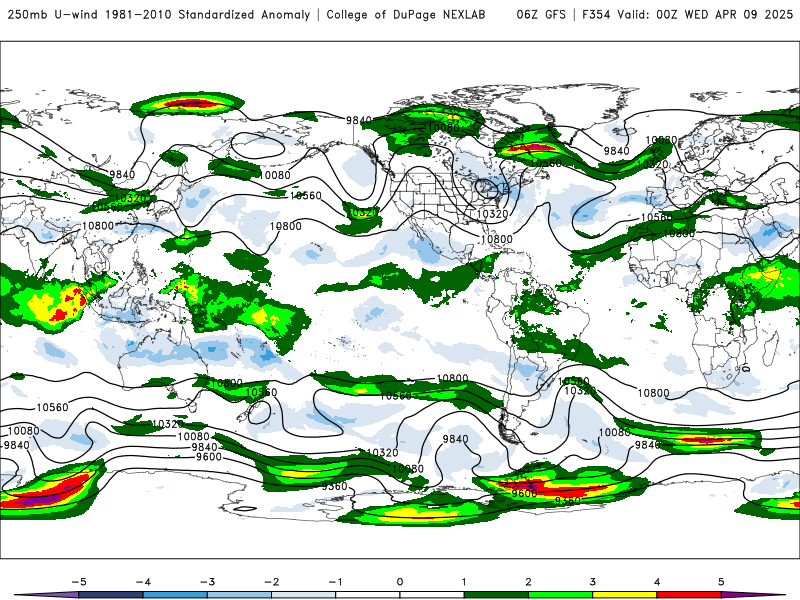Click the 'Valid: 00Z WED APR 09 2025' text

point(705,15)
